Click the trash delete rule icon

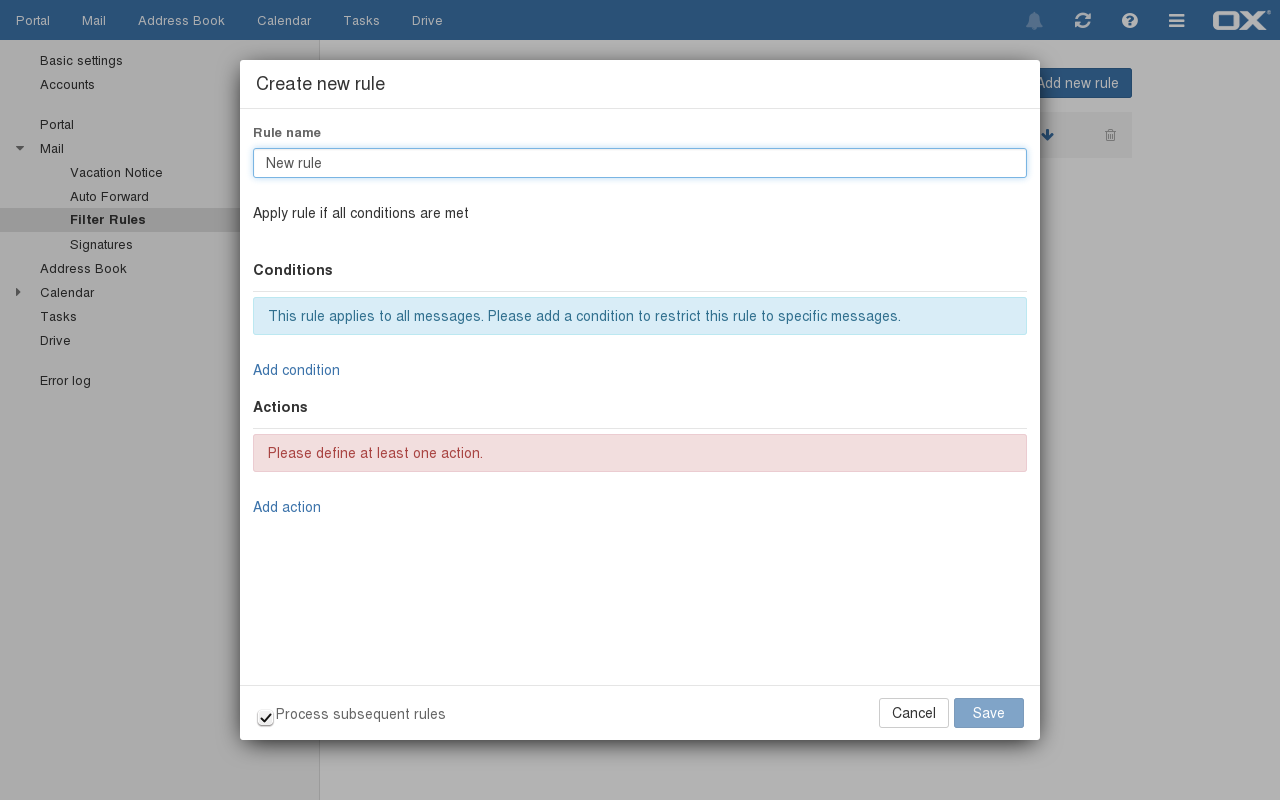[x=1110, y=135]
